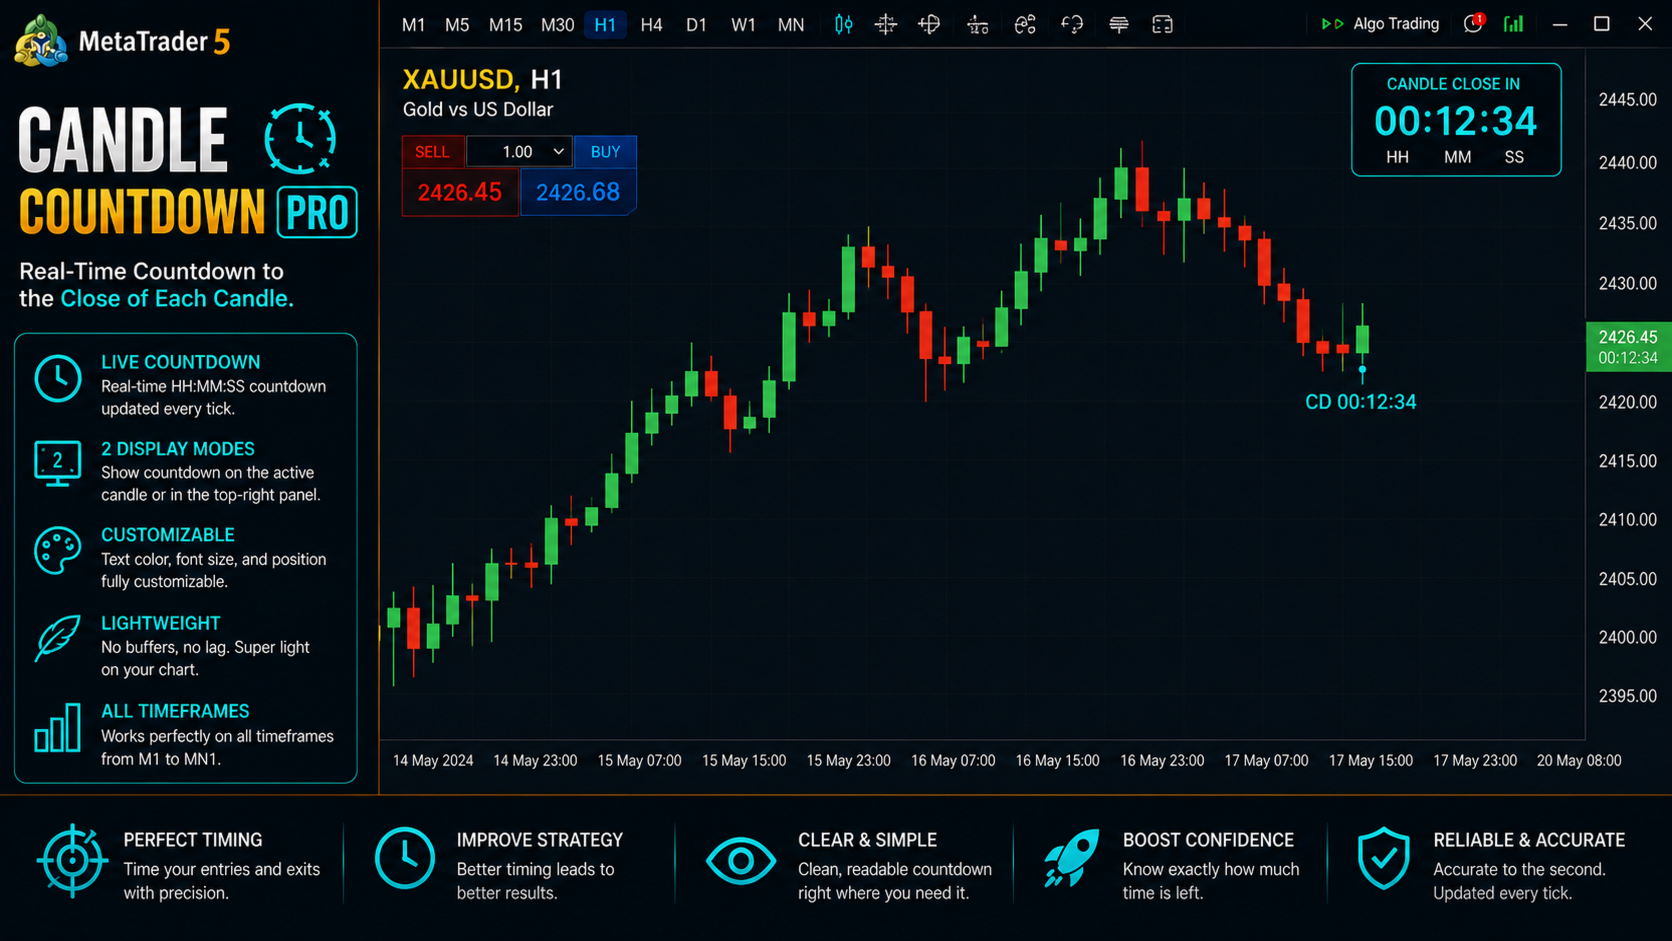Click the rocket icon beside Boost Confidence
Image resolution: width=1672 pixels, height=941 pixels.
tap(1071, 858)
